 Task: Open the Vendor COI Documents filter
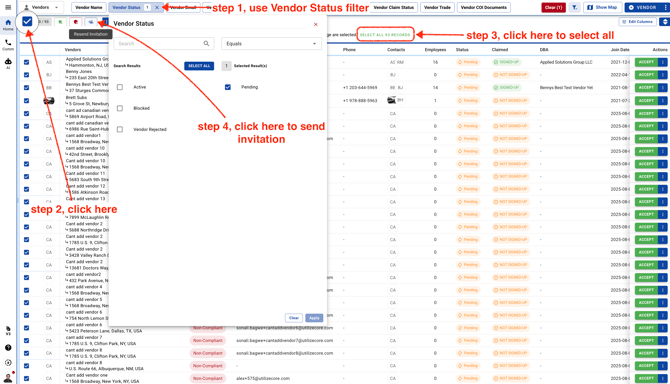point(484,7)
